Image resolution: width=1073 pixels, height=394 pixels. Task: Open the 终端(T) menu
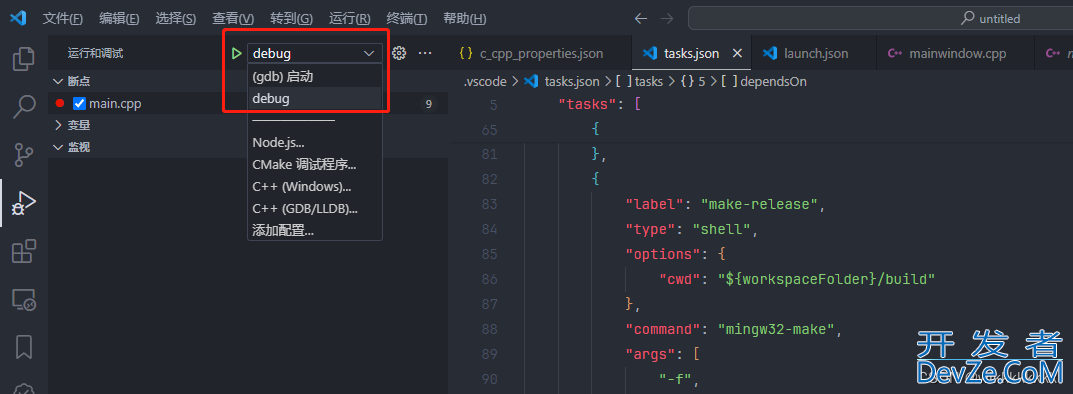pos(406,18)
